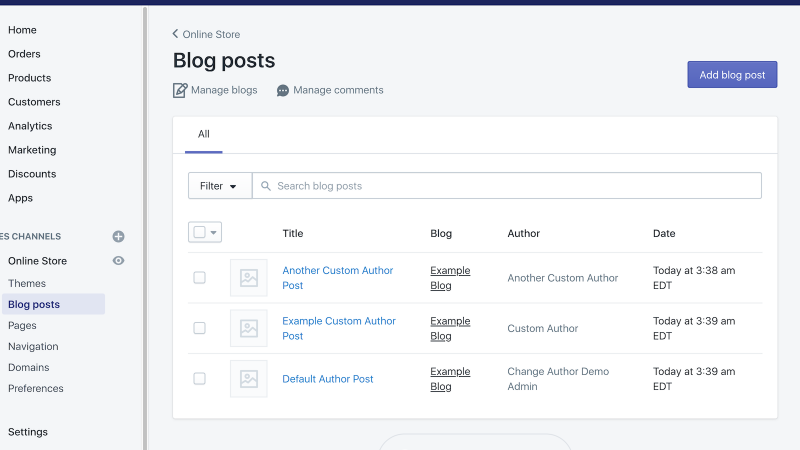The image size is (800, 450).
Task: Click the 'Blog posts' page heading
Action: point(224,61)
